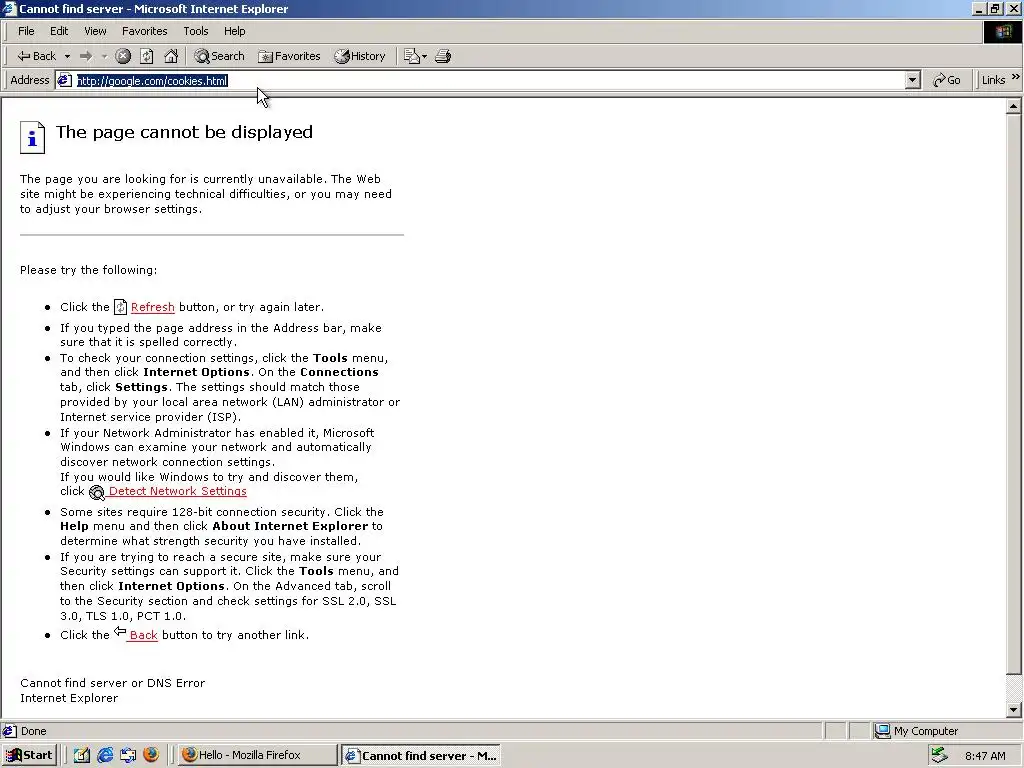Stop page loading with the Stop icon

(123, 56)
